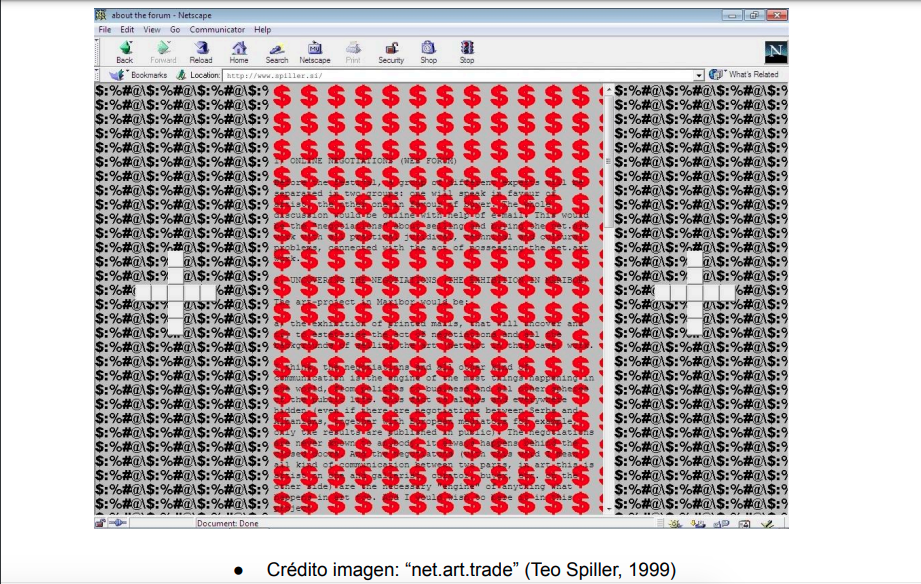Screen dimensions: 921x584
Task: Click the Print toolbar icon
Action: [x=353, y=52]
